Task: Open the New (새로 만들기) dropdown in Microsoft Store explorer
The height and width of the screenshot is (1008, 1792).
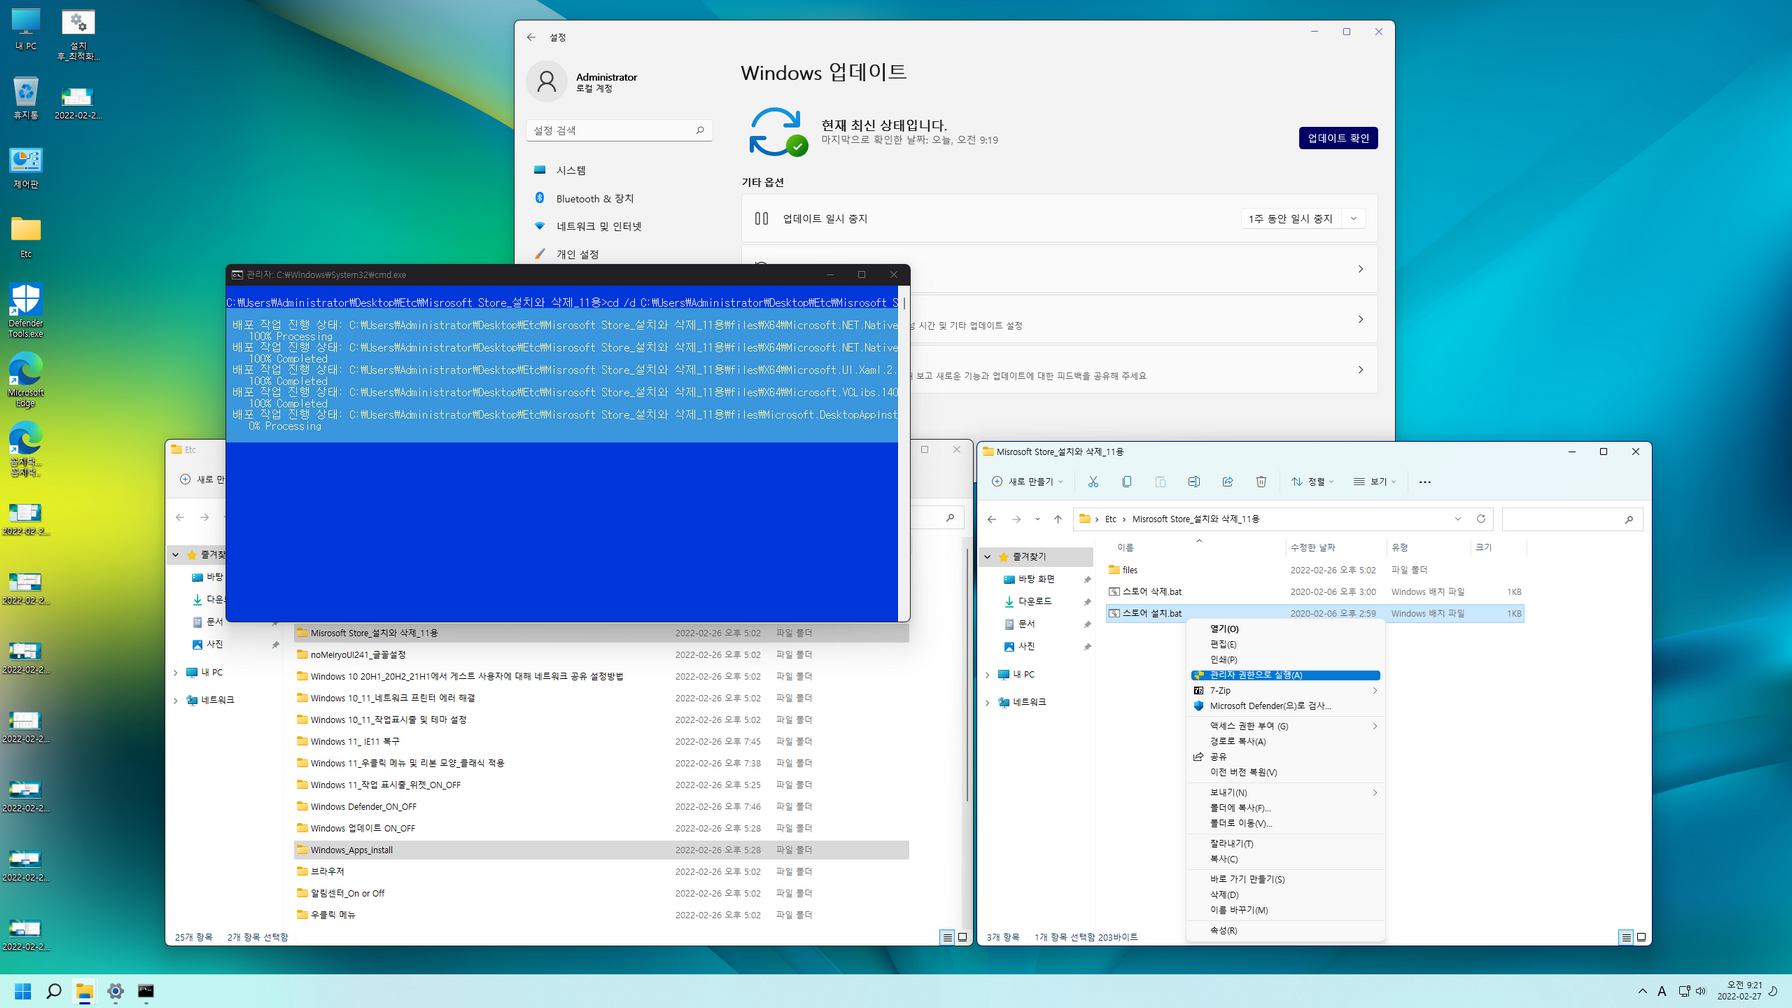Action: coord(1027,482)
